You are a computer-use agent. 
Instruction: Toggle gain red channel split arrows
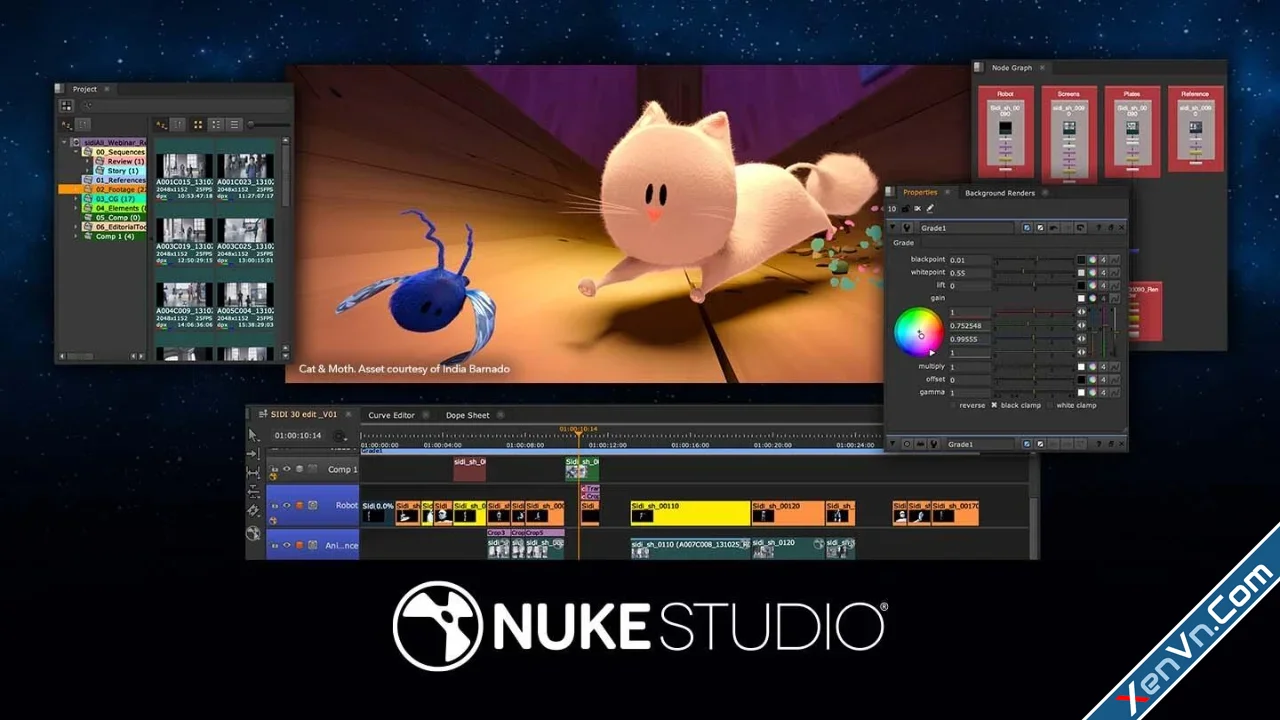pyautogui.click(x=1081, y=311)
